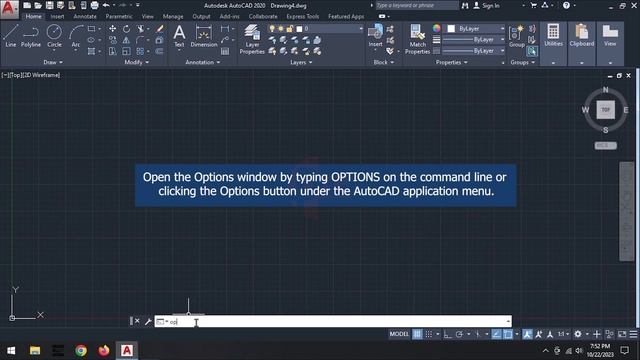The width and height of the screenshot is (640, 360).
Task: Use Match Properties tool
Action: [x=417, y=39]
